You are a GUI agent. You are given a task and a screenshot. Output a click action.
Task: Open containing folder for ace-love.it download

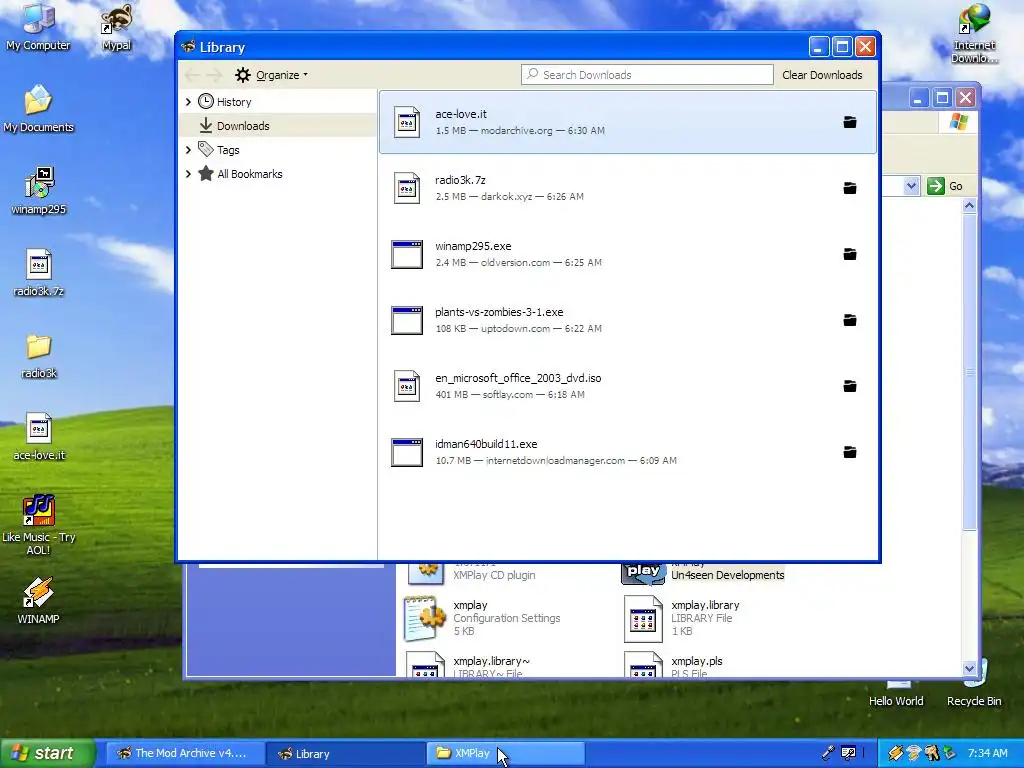click(x=849, y=122)
